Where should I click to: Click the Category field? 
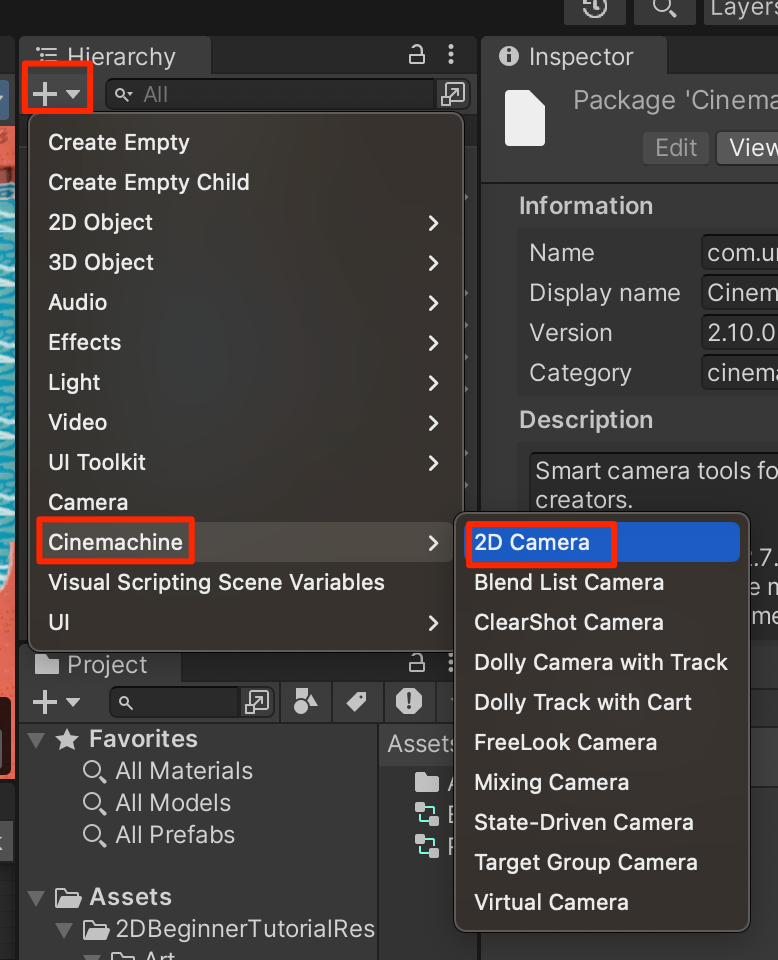click(739, 372)
